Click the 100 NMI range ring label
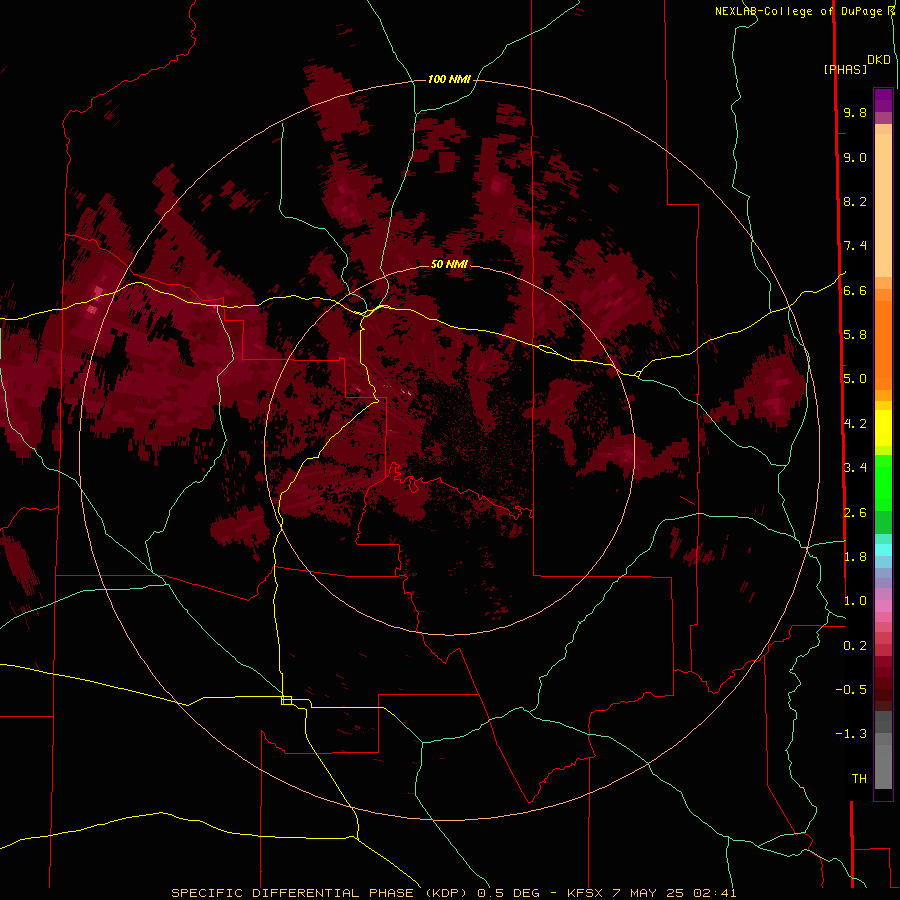This screenshot has height=900, width=900. (x=449, y=79)
